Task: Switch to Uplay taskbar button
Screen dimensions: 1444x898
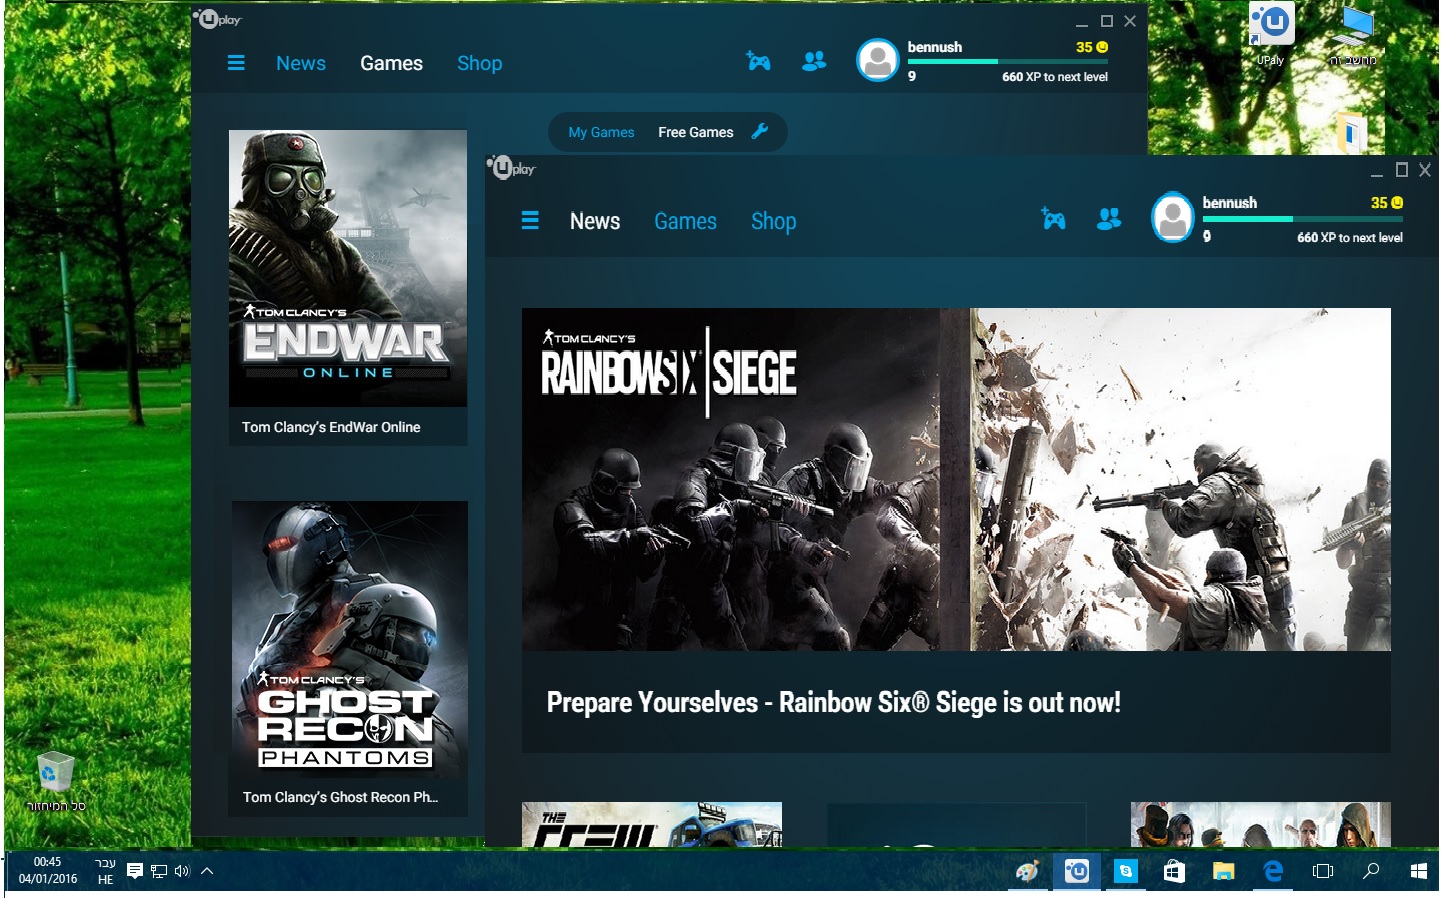Action: (1076, 871)
